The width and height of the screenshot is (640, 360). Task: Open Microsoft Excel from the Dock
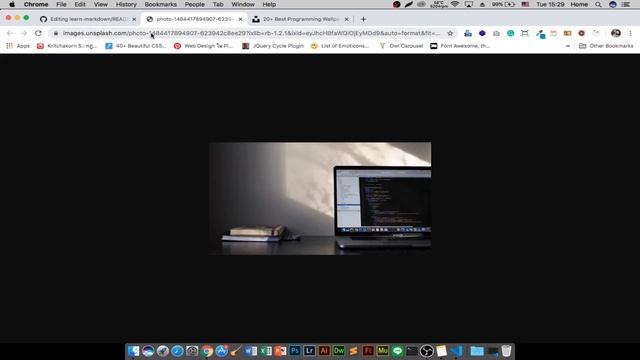coord(266,351)
